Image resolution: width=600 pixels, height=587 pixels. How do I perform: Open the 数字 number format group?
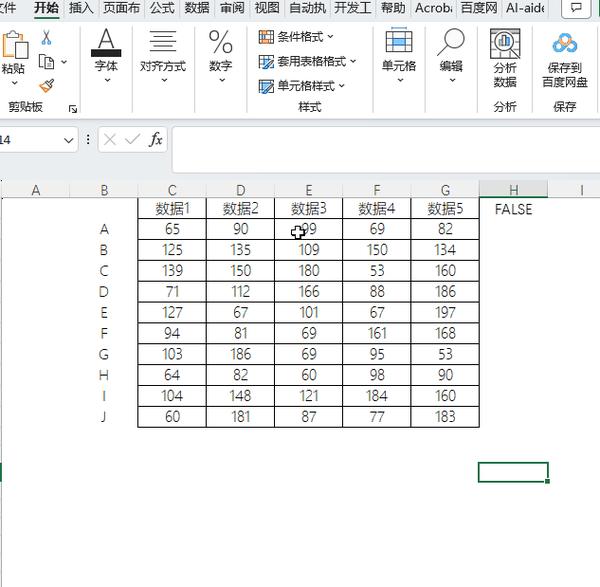(221, 55)
